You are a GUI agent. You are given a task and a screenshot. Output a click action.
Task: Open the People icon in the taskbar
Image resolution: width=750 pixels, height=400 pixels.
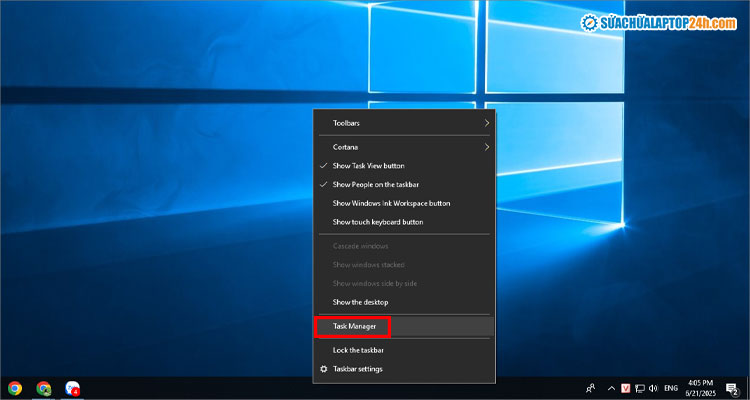coord(592,388)
